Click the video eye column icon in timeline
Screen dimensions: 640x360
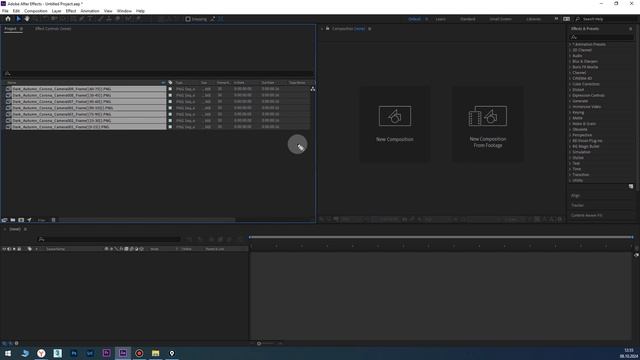pyautogui.click(x=4, y=249)
